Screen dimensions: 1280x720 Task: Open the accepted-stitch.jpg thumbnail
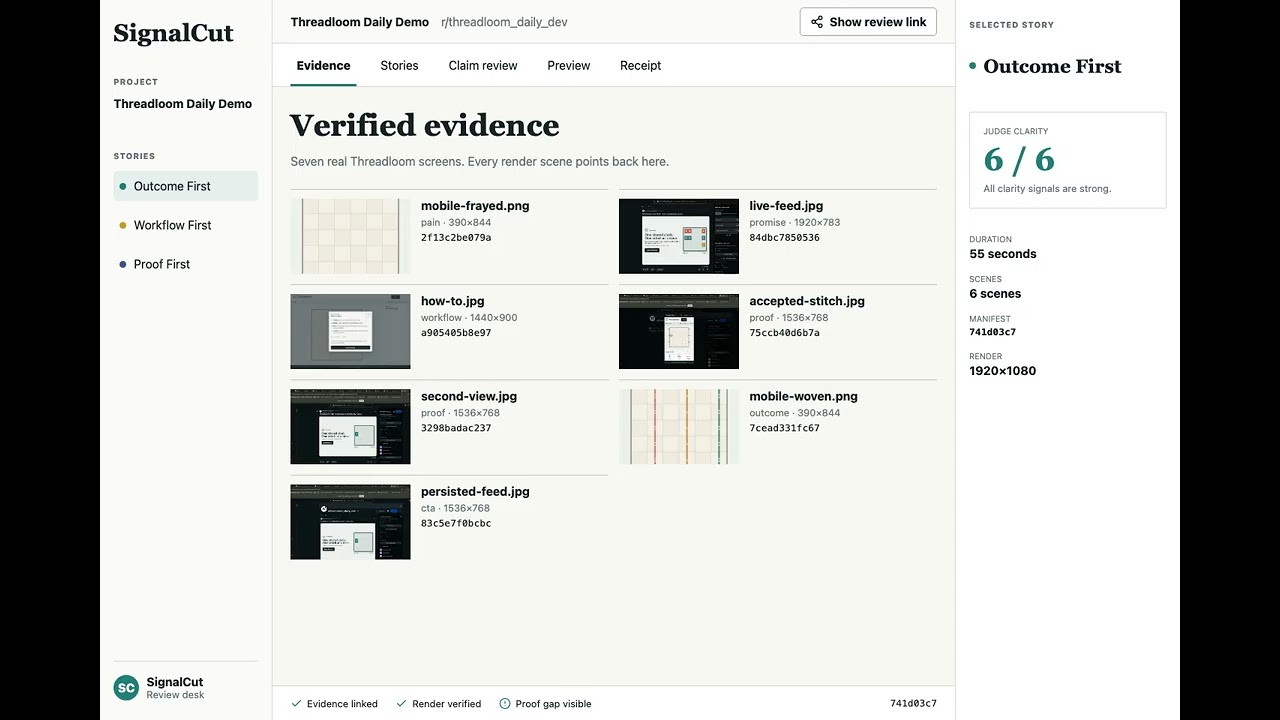(679, 331)
